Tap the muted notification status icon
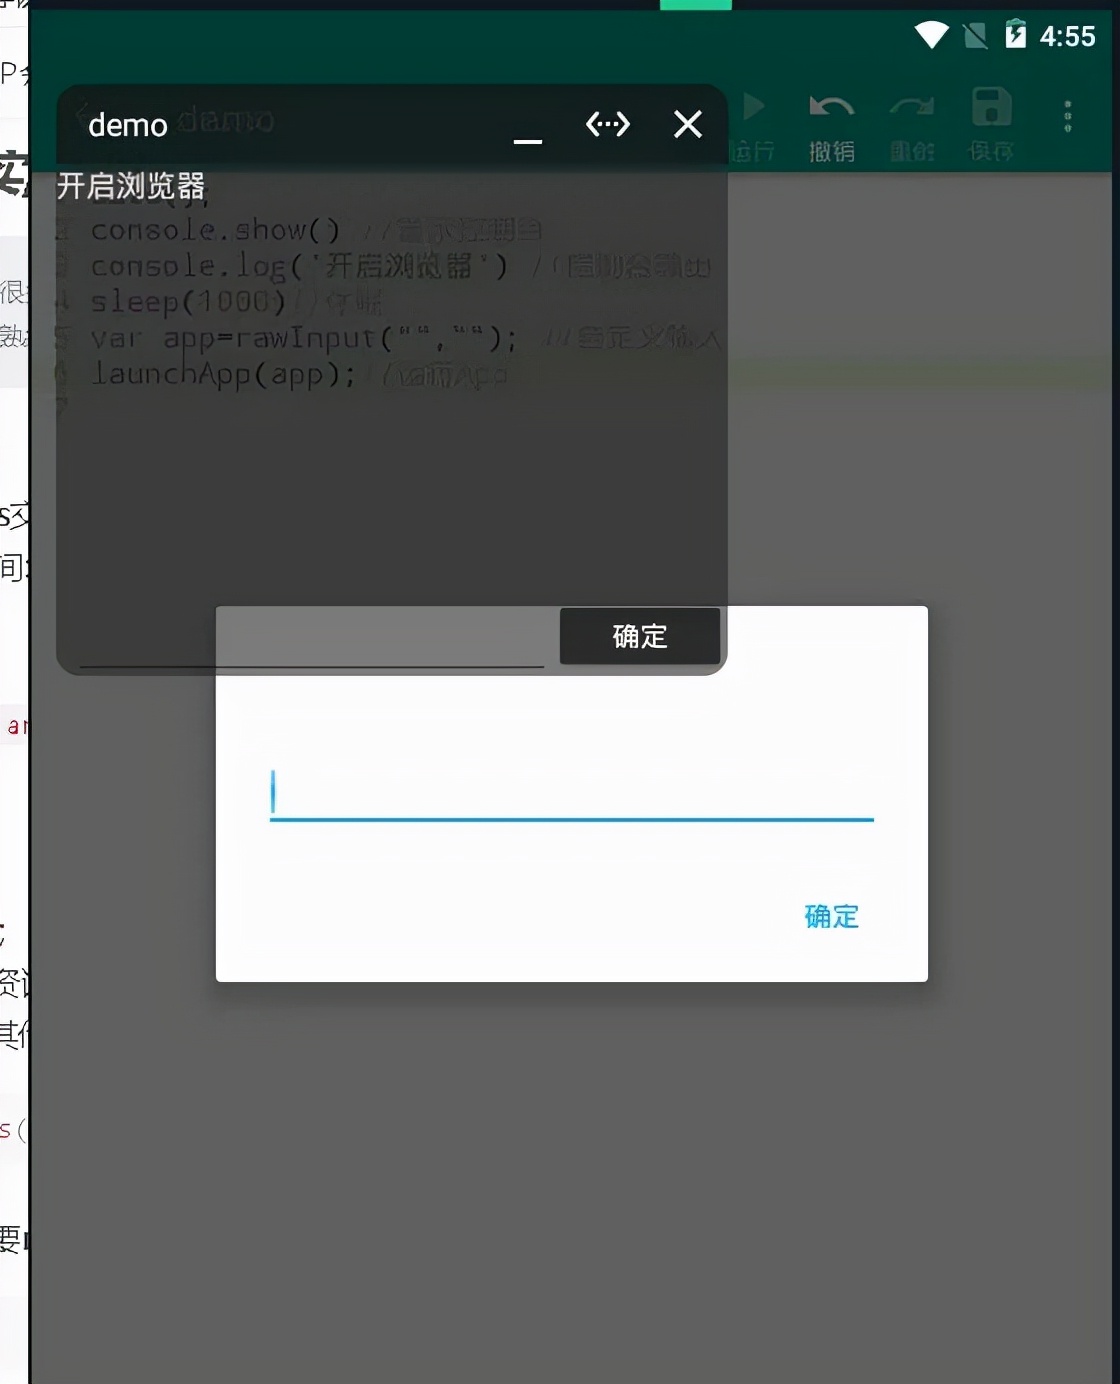The width and height of the screenshot is (1120, 1384). [973, 35]
